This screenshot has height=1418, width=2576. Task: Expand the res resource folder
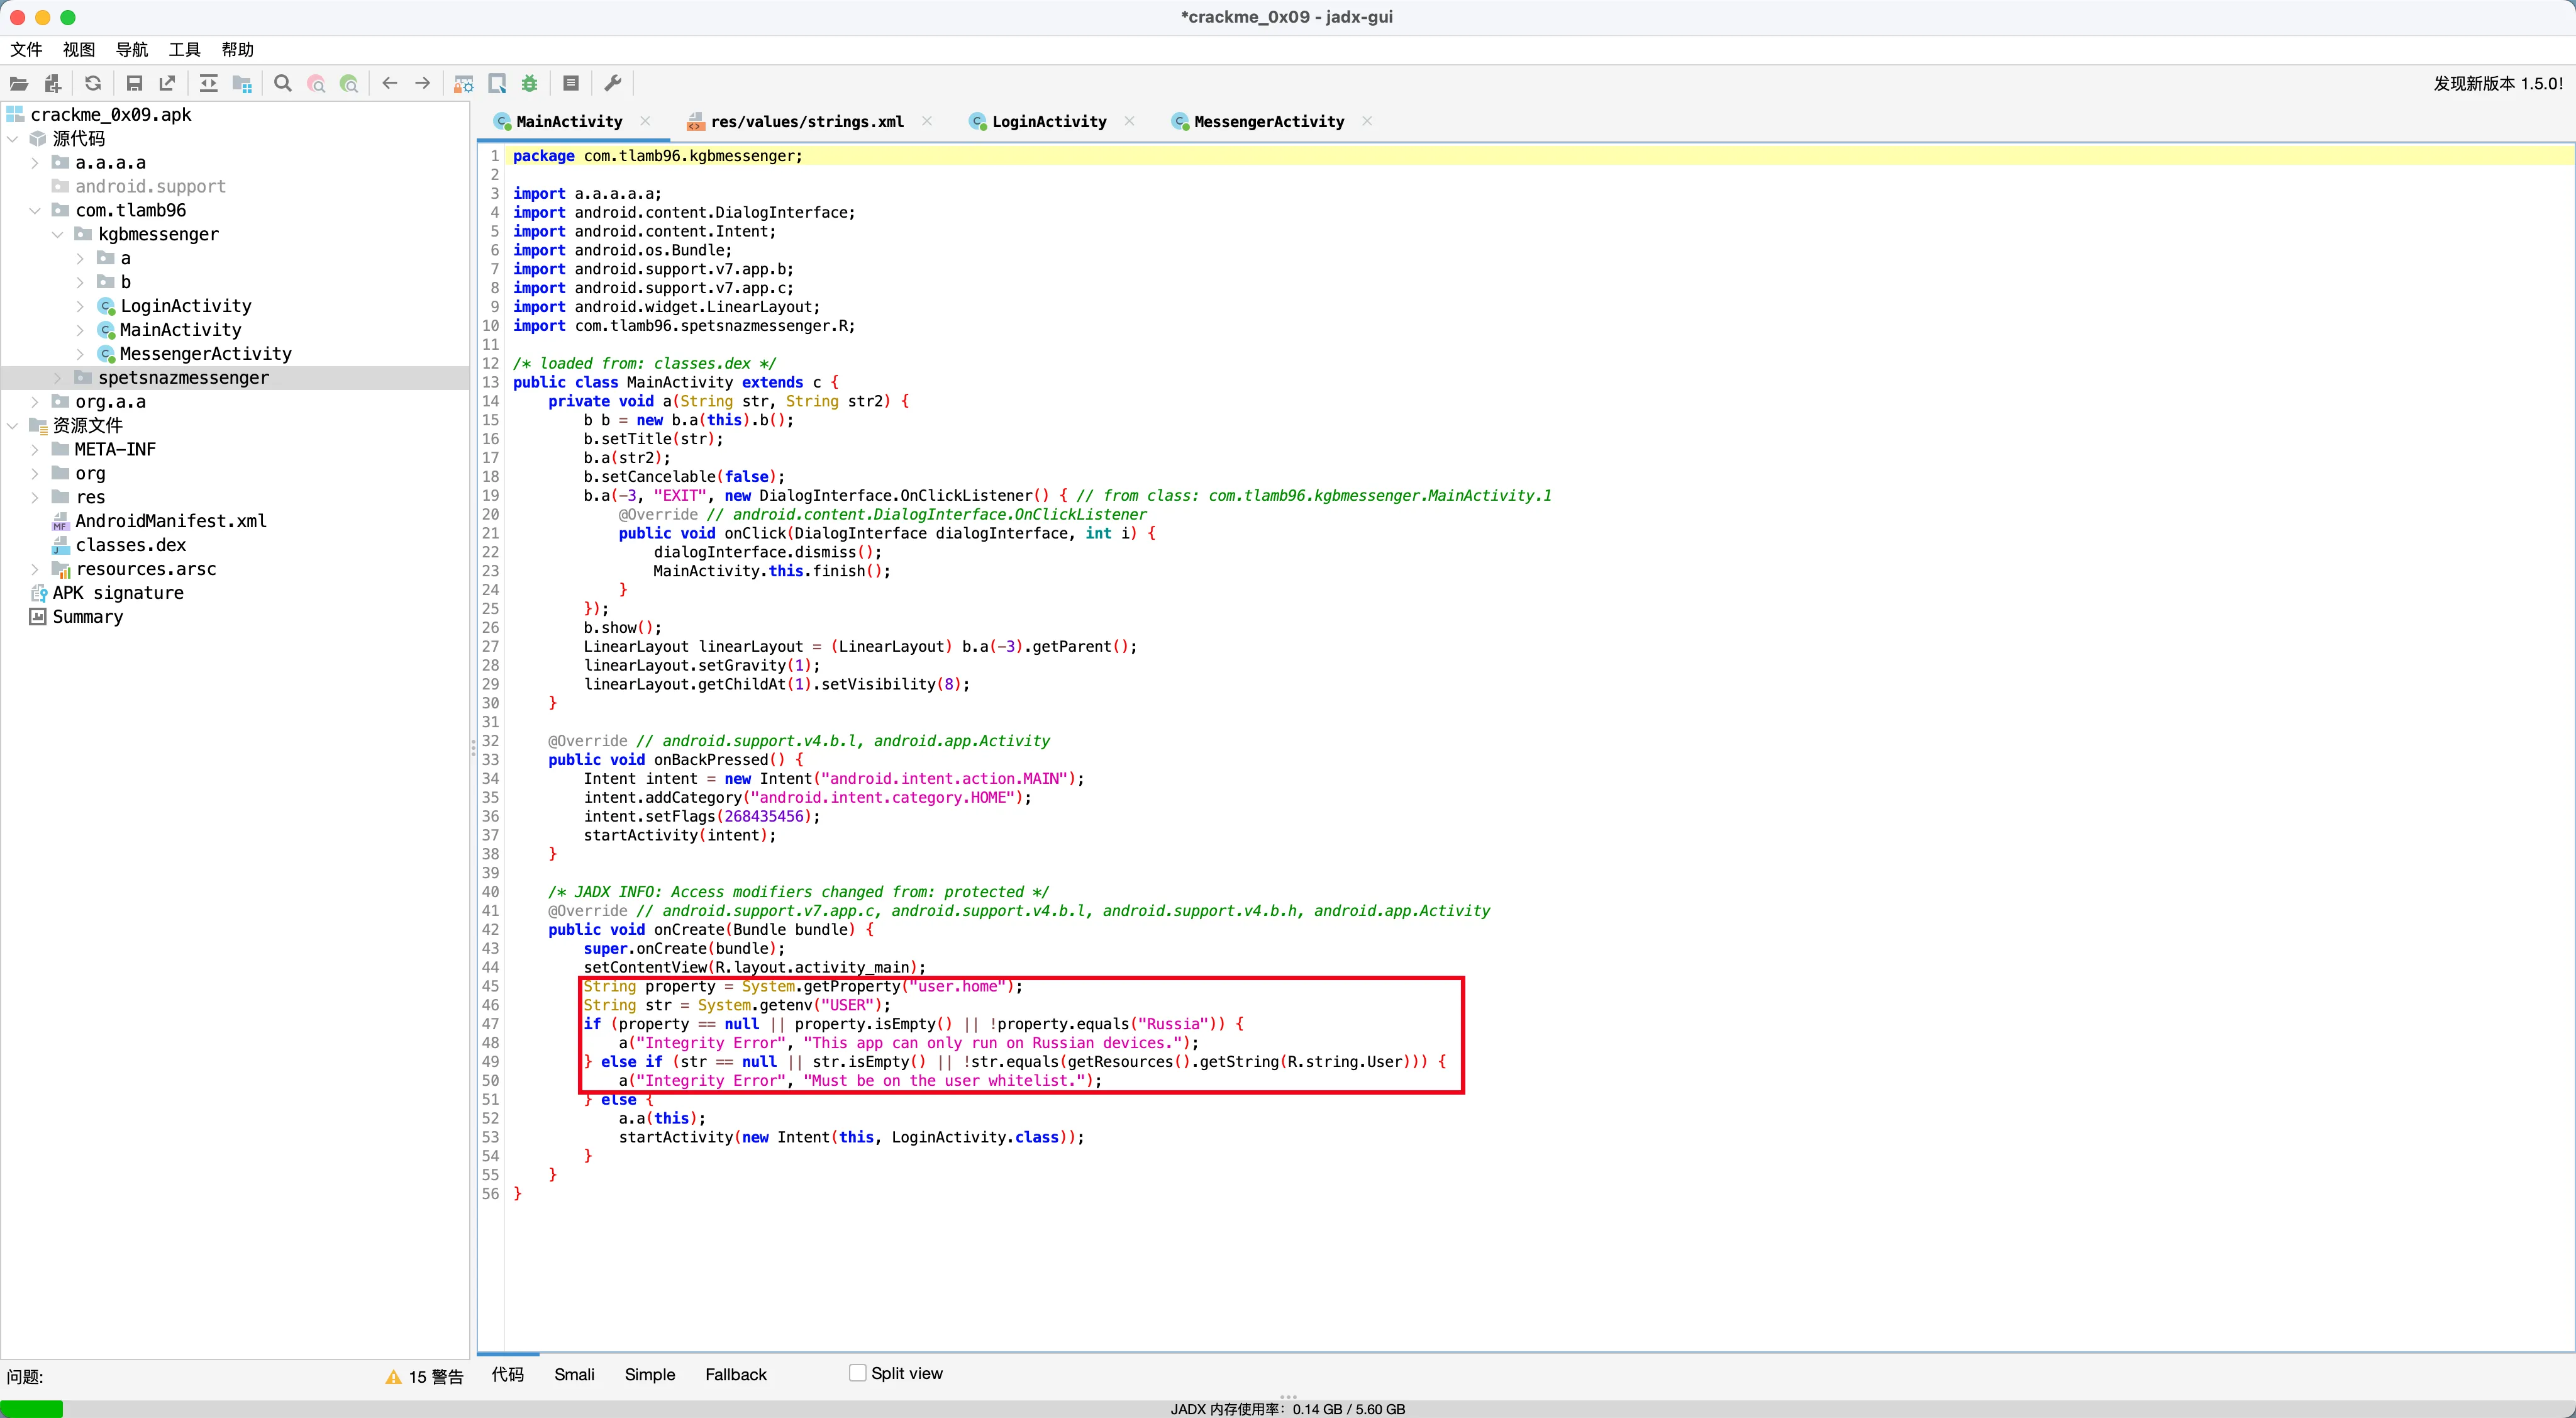coord(35,498)
